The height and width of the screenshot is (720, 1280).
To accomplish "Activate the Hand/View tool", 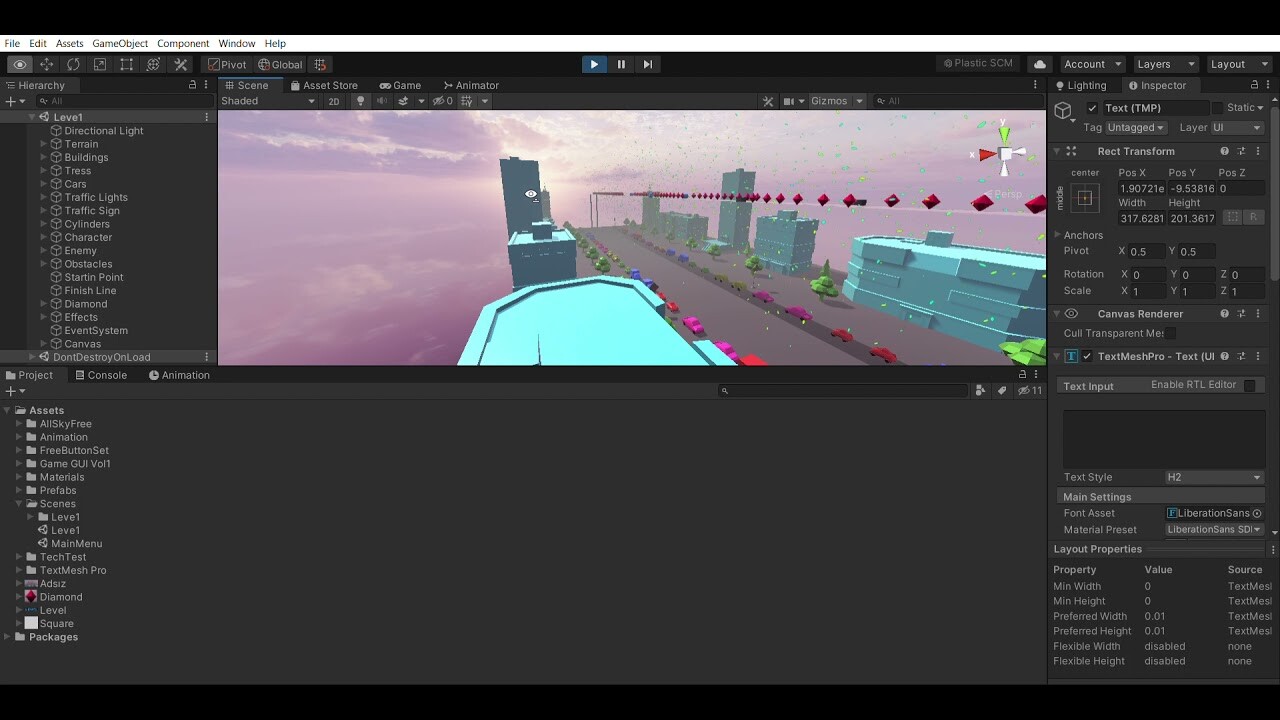I will [x=19, y=64].
